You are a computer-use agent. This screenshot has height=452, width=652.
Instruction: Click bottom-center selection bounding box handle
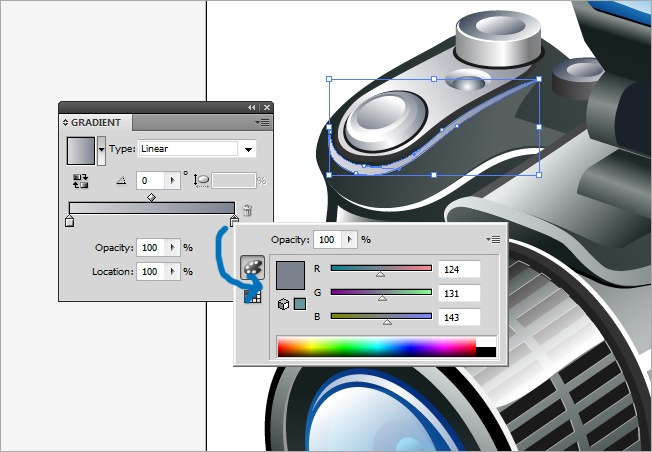coord(434,175)
